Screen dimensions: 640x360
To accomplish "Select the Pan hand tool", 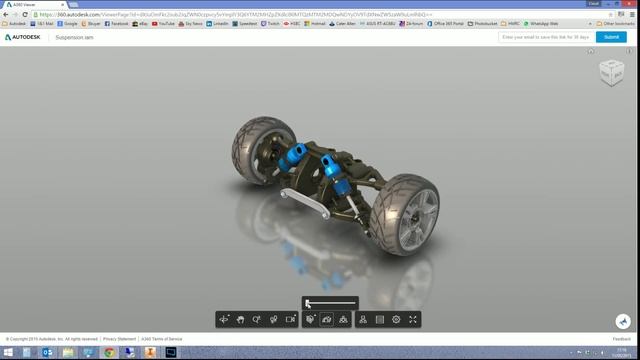I will tap(240, 320).
